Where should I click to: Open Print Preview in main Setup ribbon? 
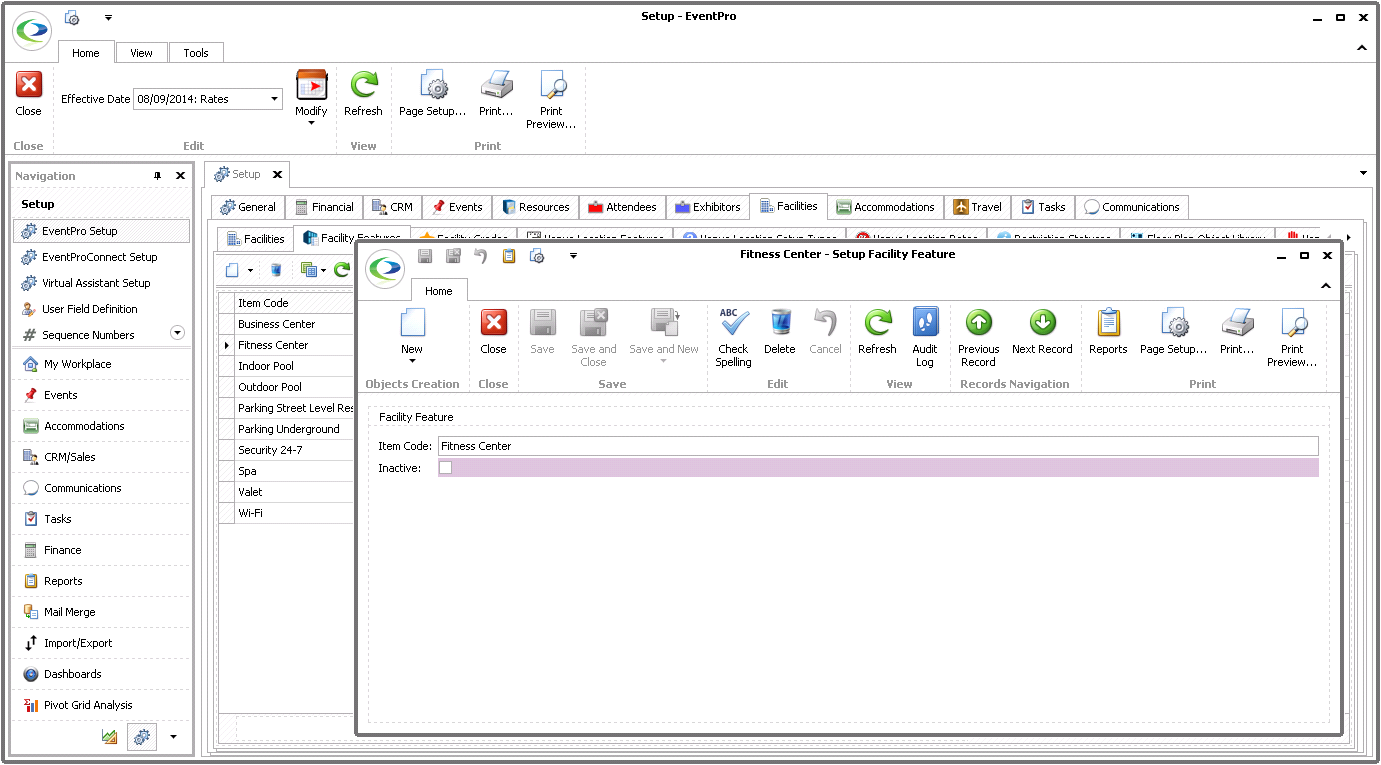[x=551, y=98]
